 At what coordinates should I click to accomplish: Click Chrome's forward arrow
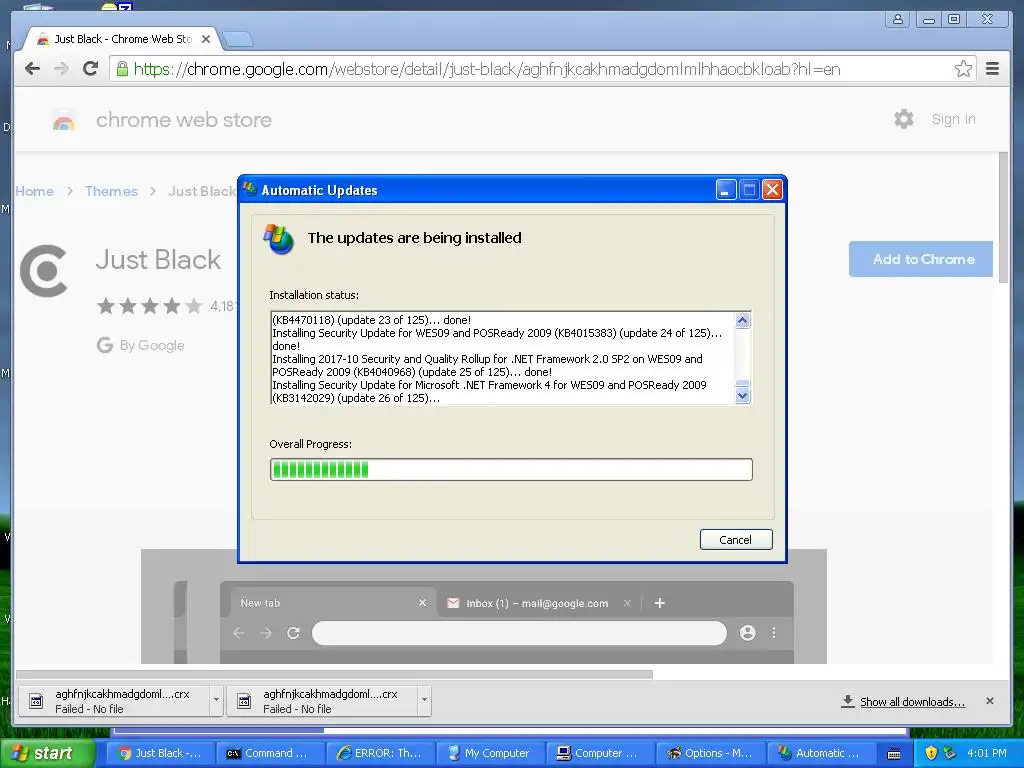click(61, 69)
